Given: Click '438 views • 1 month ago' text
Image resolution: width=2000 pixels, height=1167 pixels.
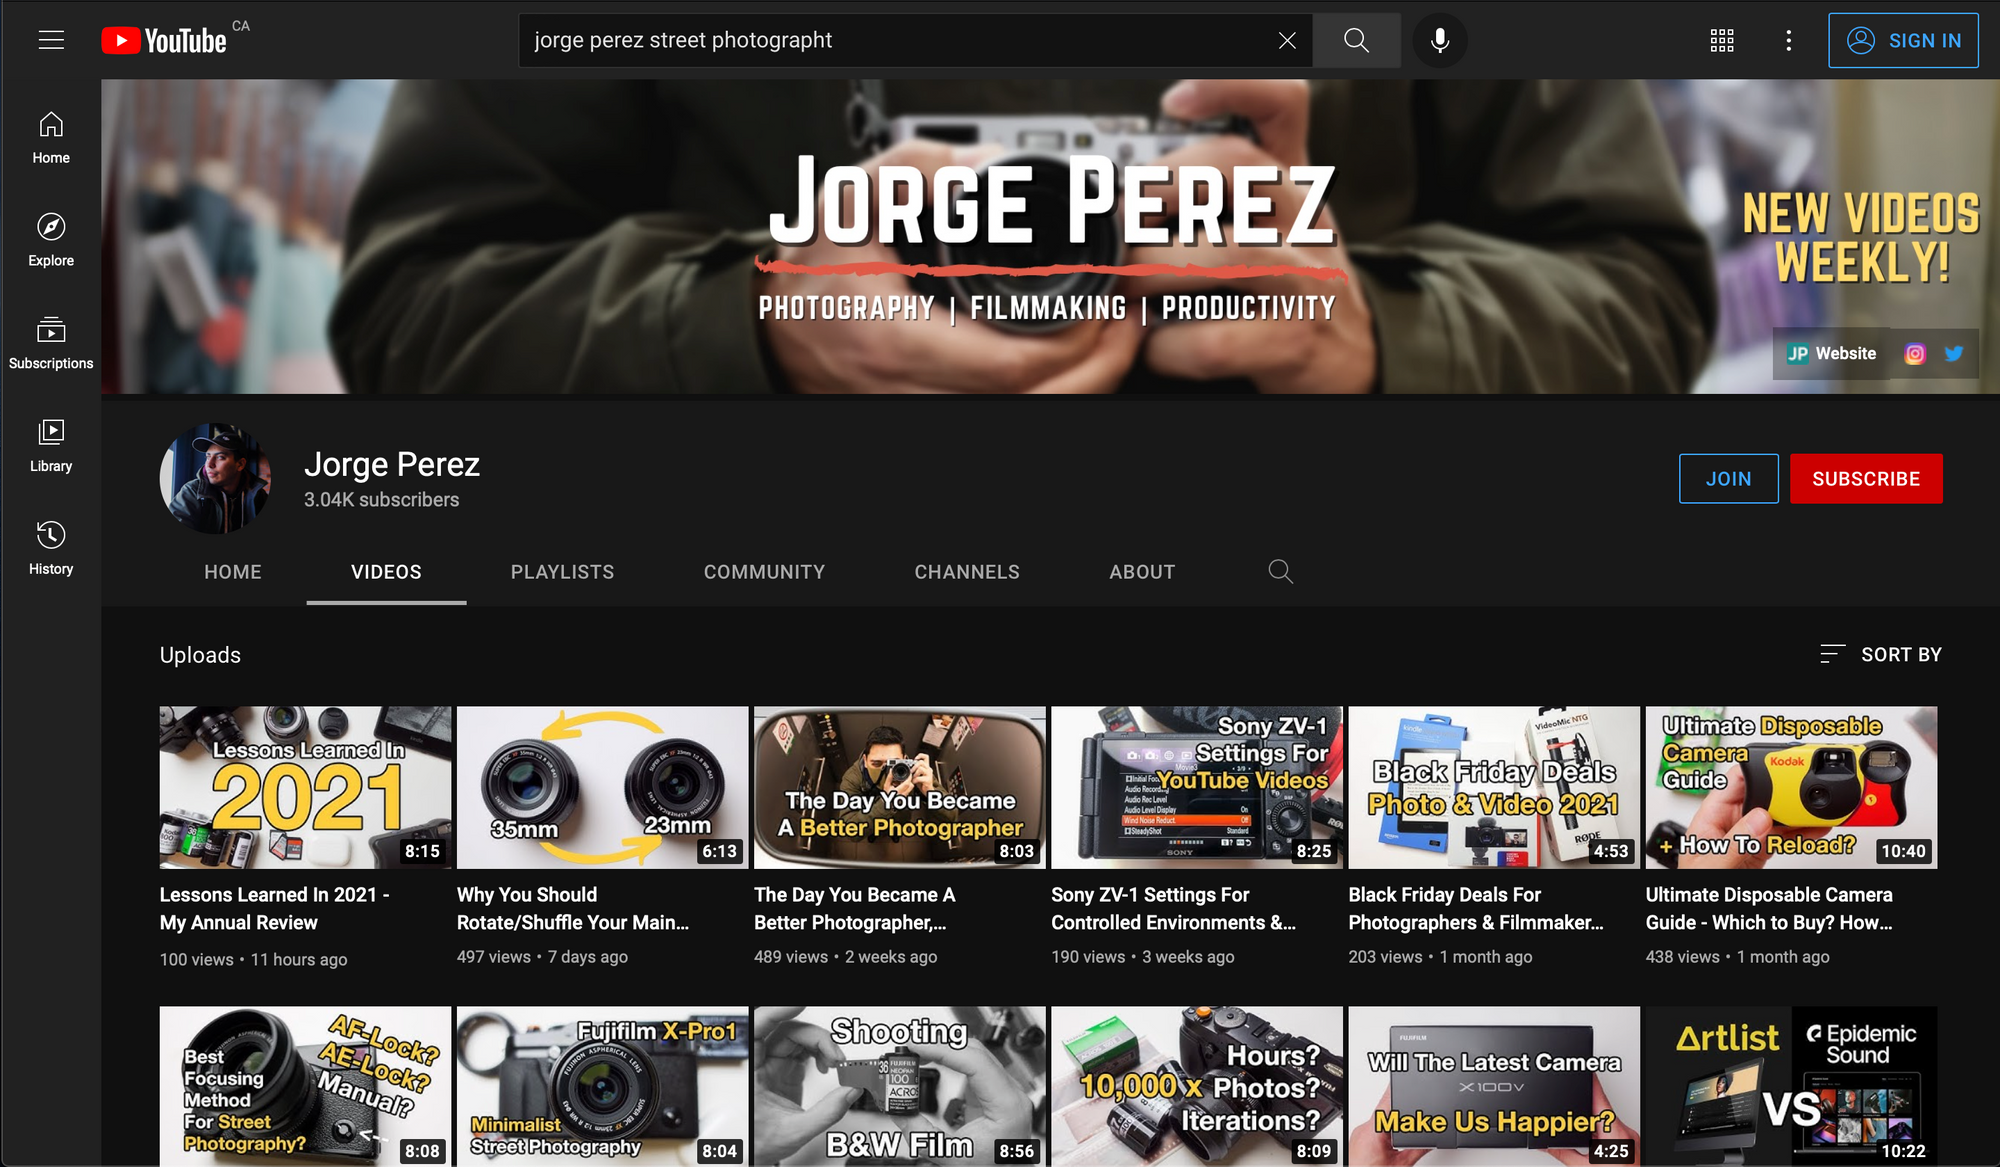Looking at the screenshot, I should [x=1737, y=957].
